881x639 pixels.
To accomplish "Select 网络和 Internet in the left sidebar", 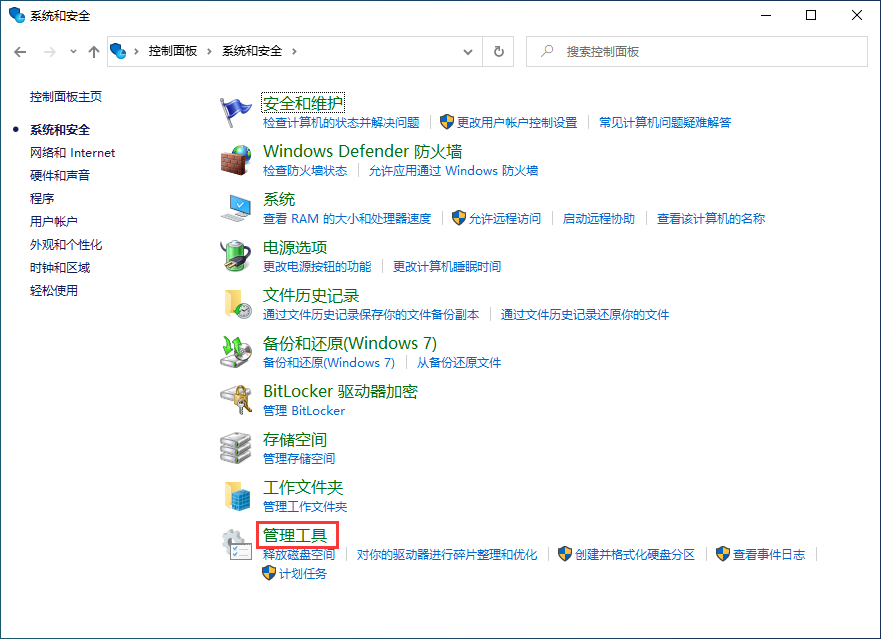I will [x=72, y=153].
